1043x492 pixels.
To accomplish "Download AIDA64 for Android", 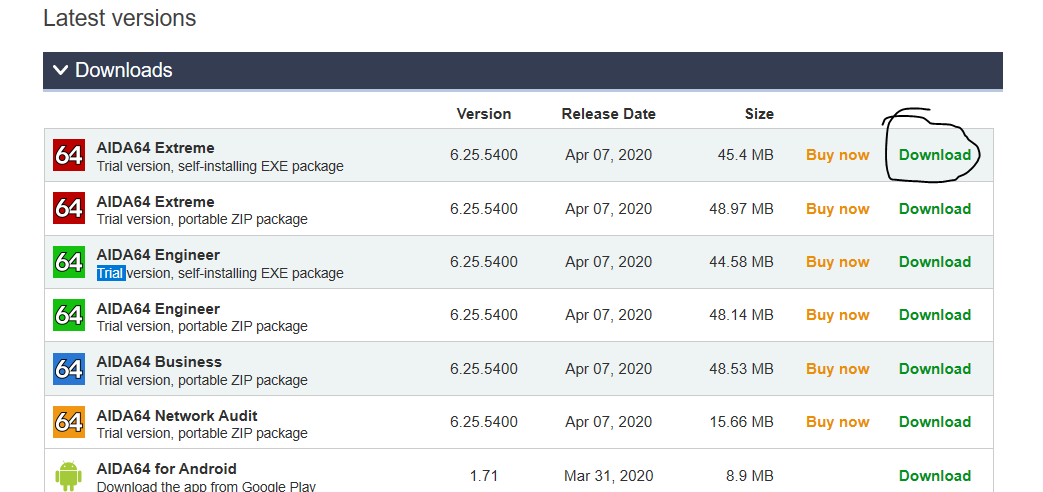I will (x=935, y=476).
